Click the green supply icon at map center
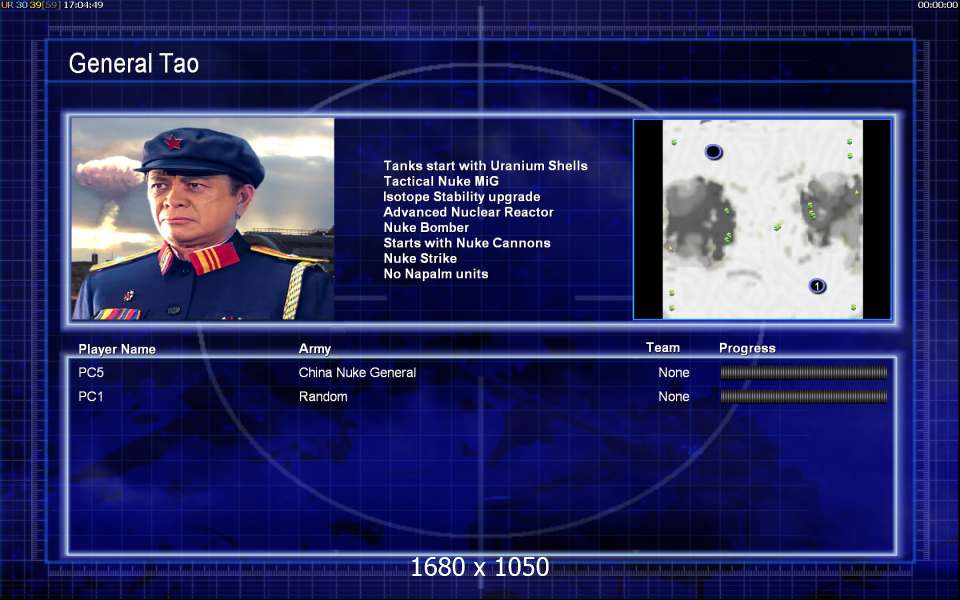Screen dimensions: 960x600 [x=777, y=227]
